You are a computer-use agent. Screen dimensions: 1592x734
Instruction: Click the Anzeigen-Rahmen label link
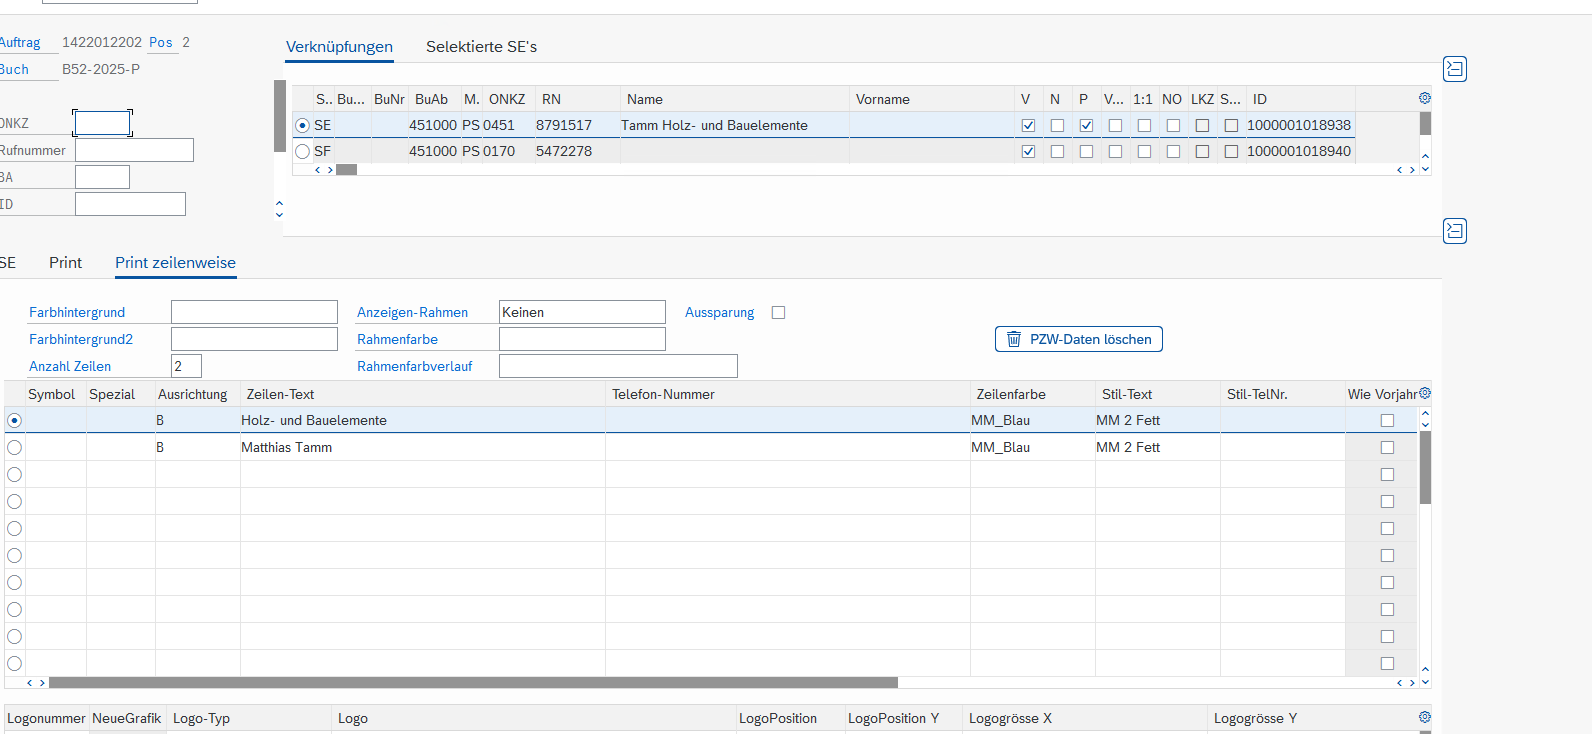[x=412, y=312]
